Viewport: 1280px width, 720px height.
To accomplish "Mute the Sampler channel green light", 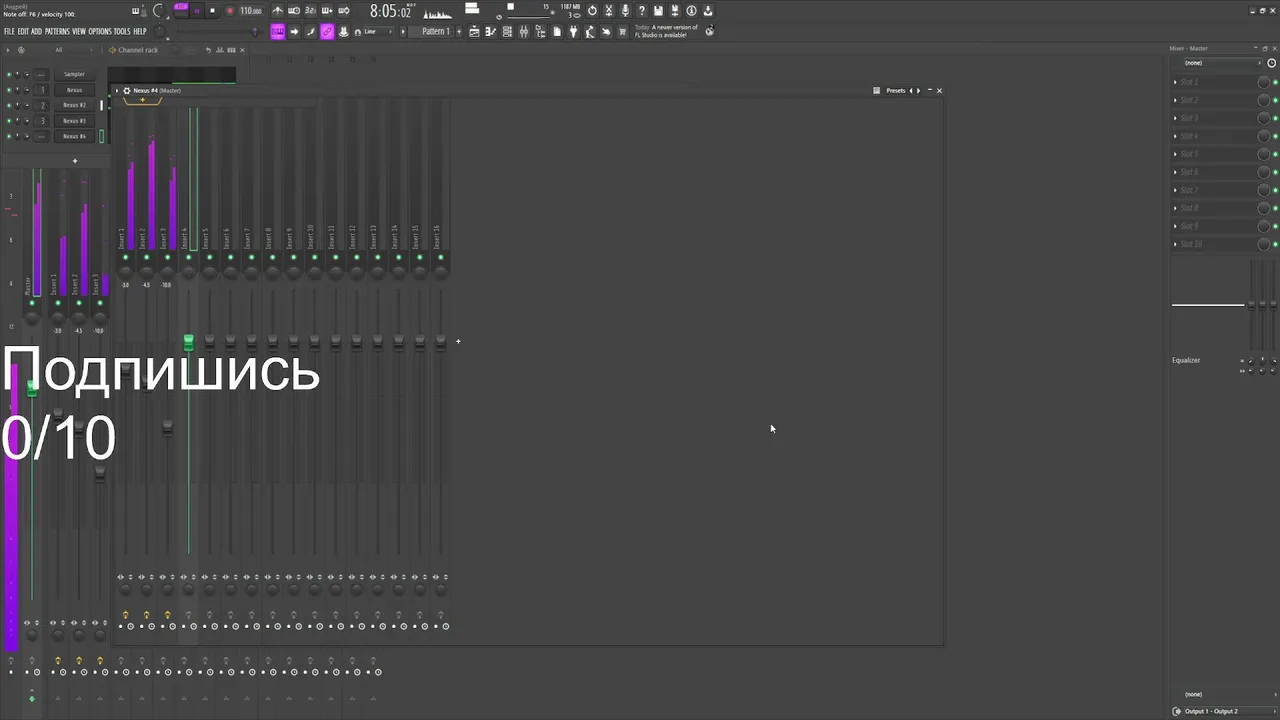I will point(9,74).
